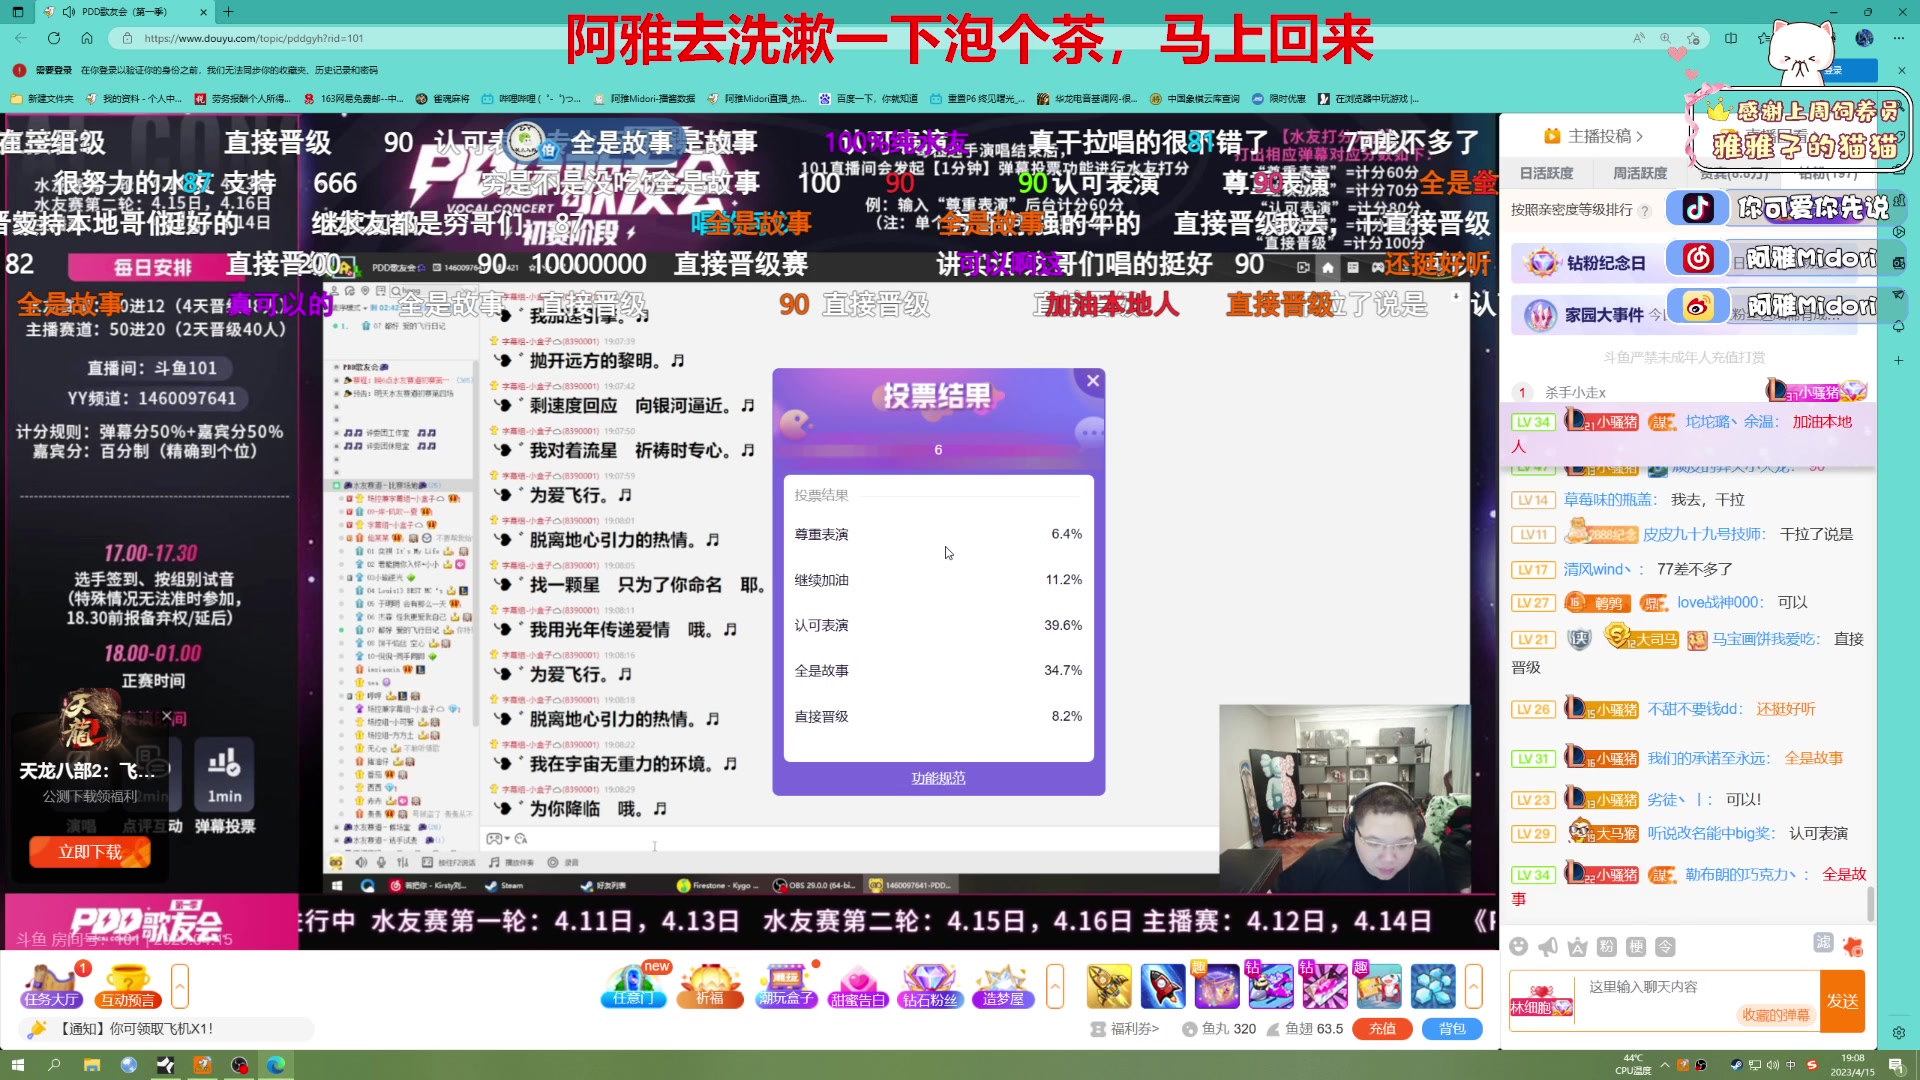
Task: Expand the arrow beside 互动预言
Action: [x=180, y=986]
